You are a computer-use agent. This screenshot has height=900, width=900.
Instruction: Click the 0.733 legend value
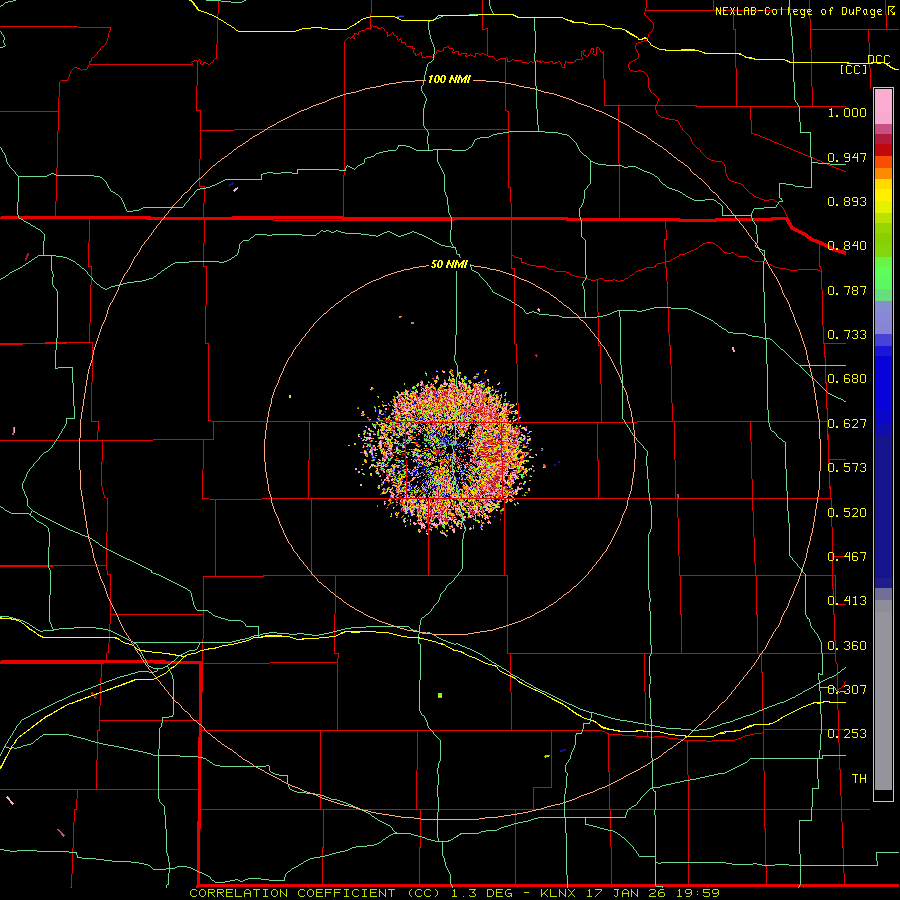click(x=847, y=335)
